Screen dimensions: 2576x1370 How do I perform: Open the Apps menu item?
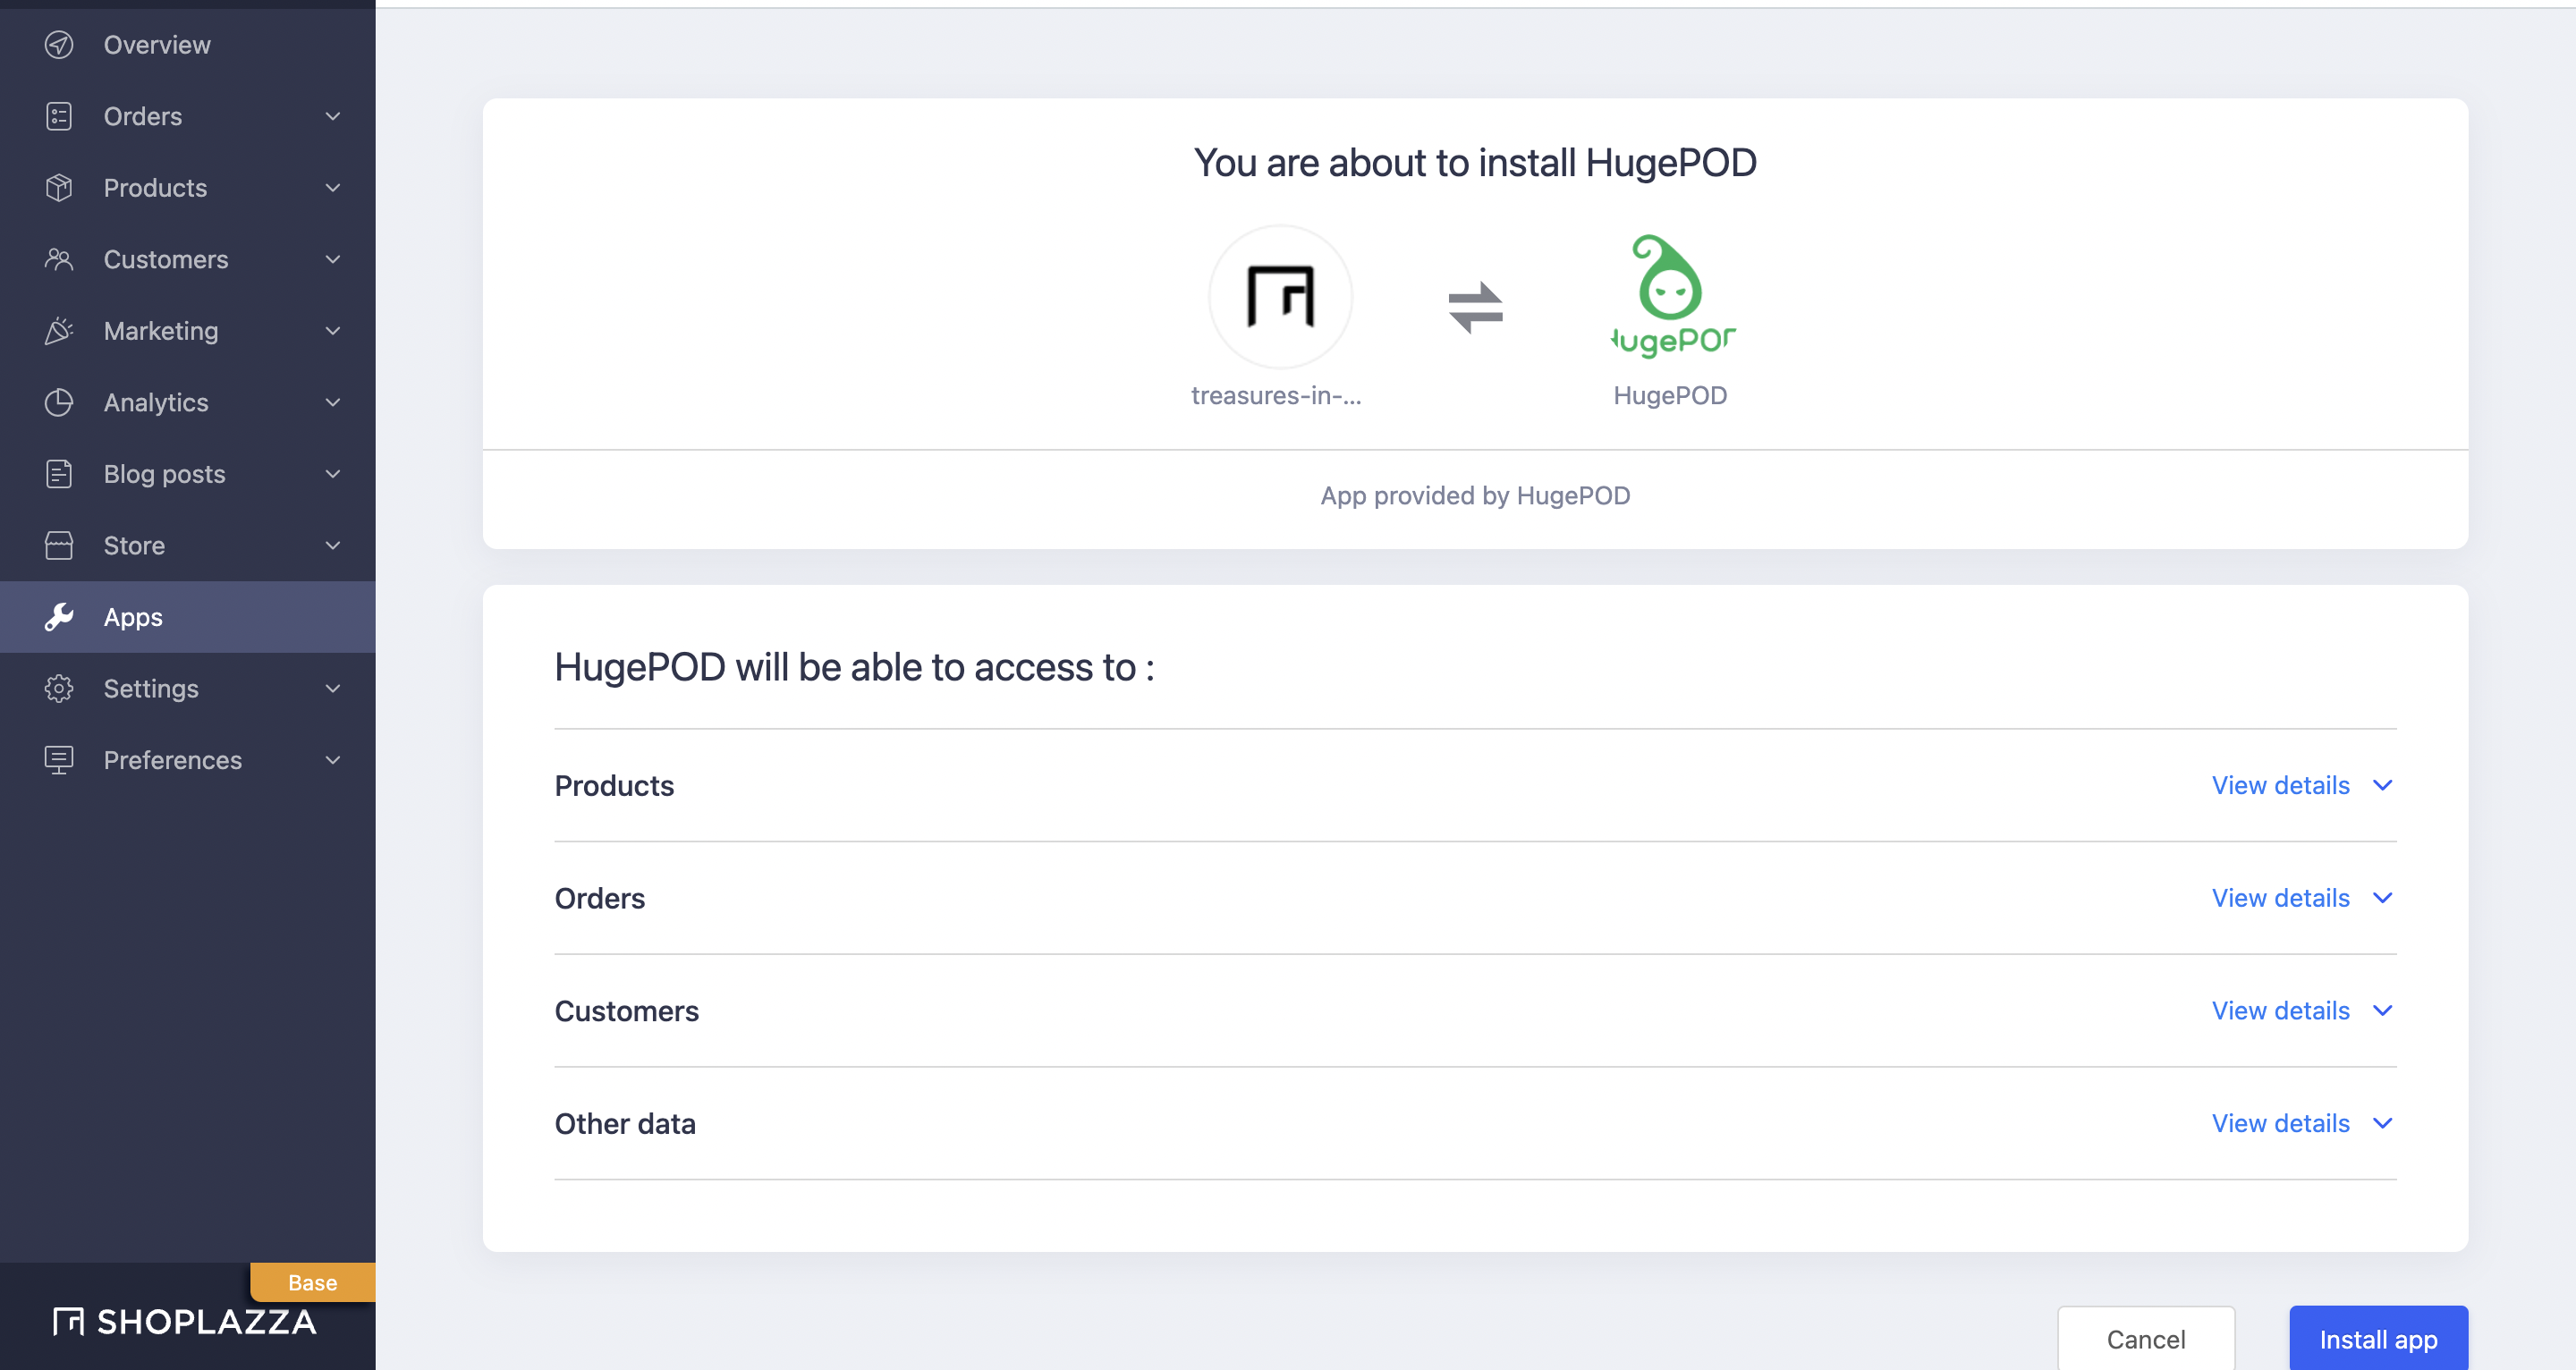tap(133, 617)
